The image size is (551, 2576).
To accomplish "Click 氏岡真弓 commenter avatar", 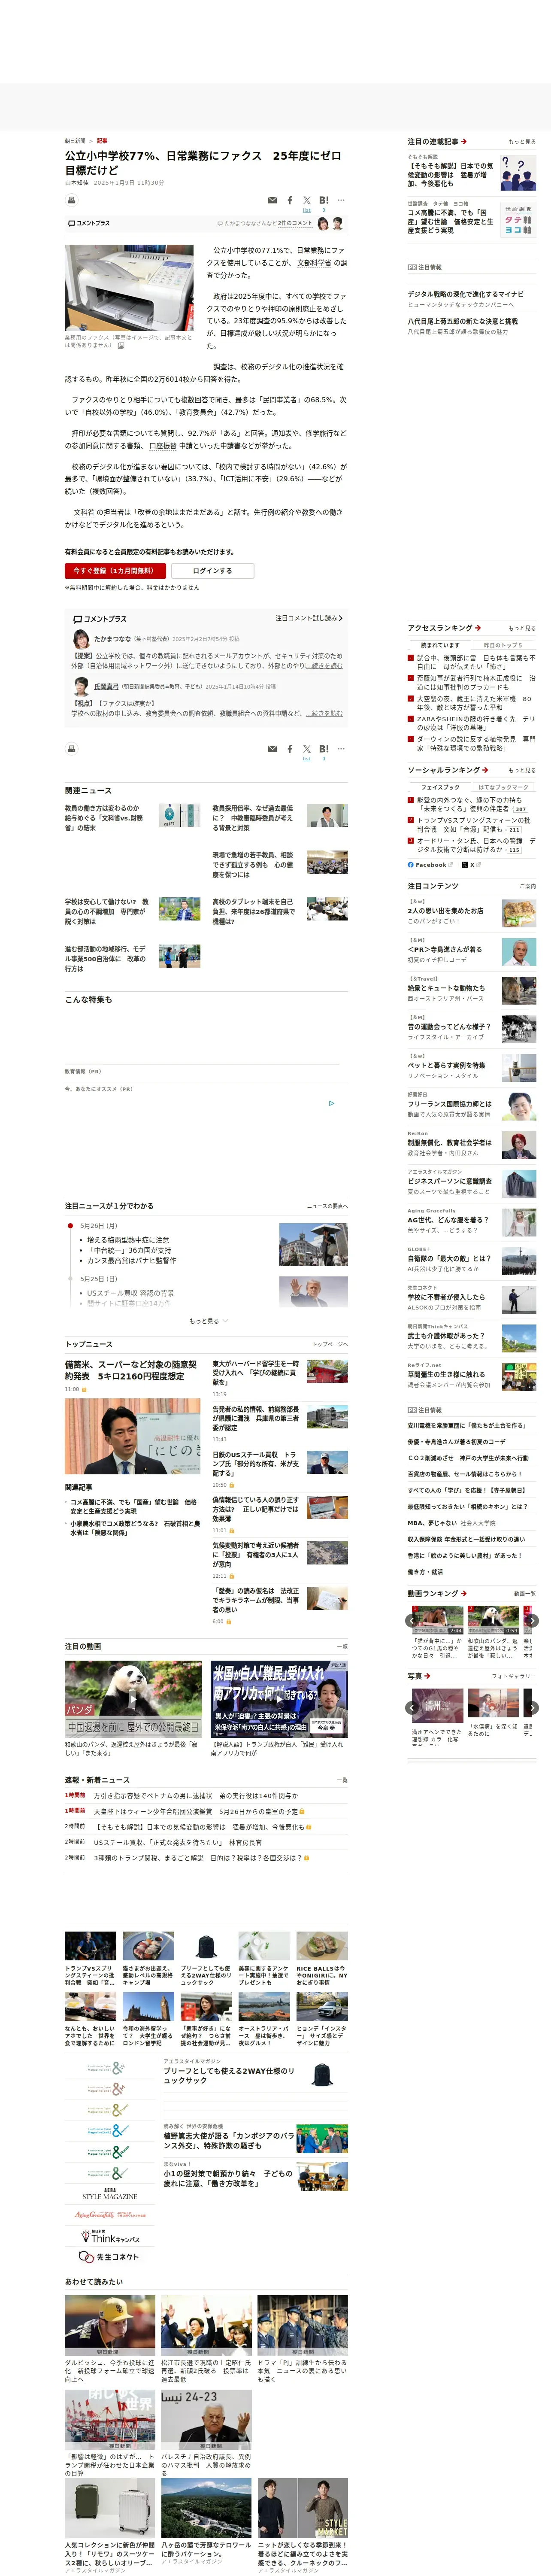I will pyautogui.click(x=81, y=687).
